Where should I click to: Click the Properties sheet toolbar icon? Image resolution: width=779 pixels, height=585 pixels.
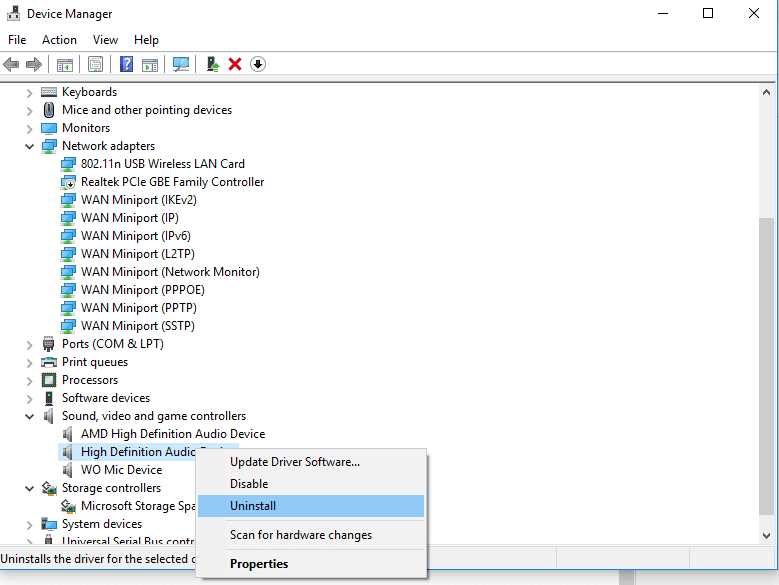(95, 64)
